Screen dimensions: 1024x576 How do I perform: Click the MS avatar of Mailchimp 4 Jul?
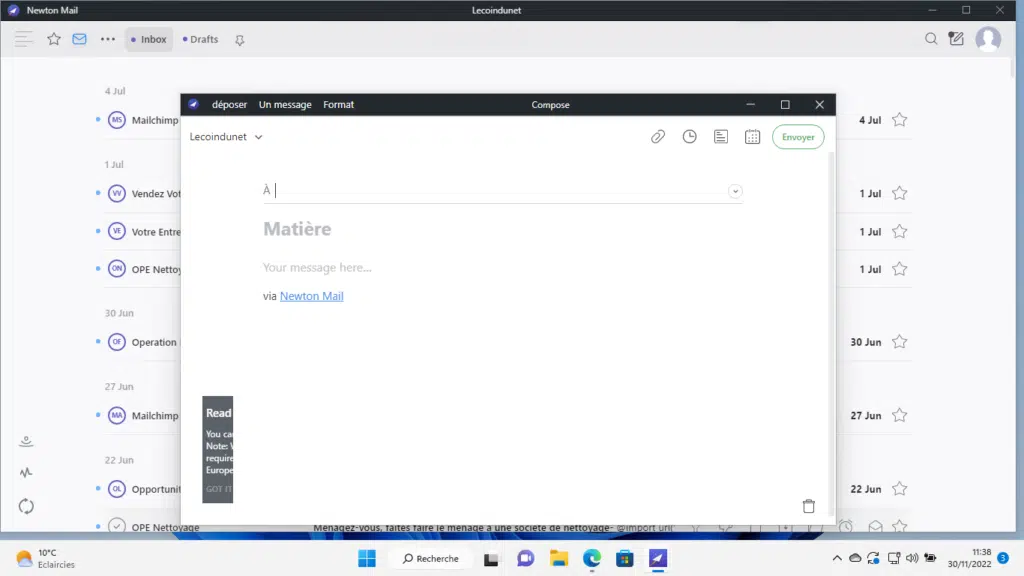coord(116,120)
